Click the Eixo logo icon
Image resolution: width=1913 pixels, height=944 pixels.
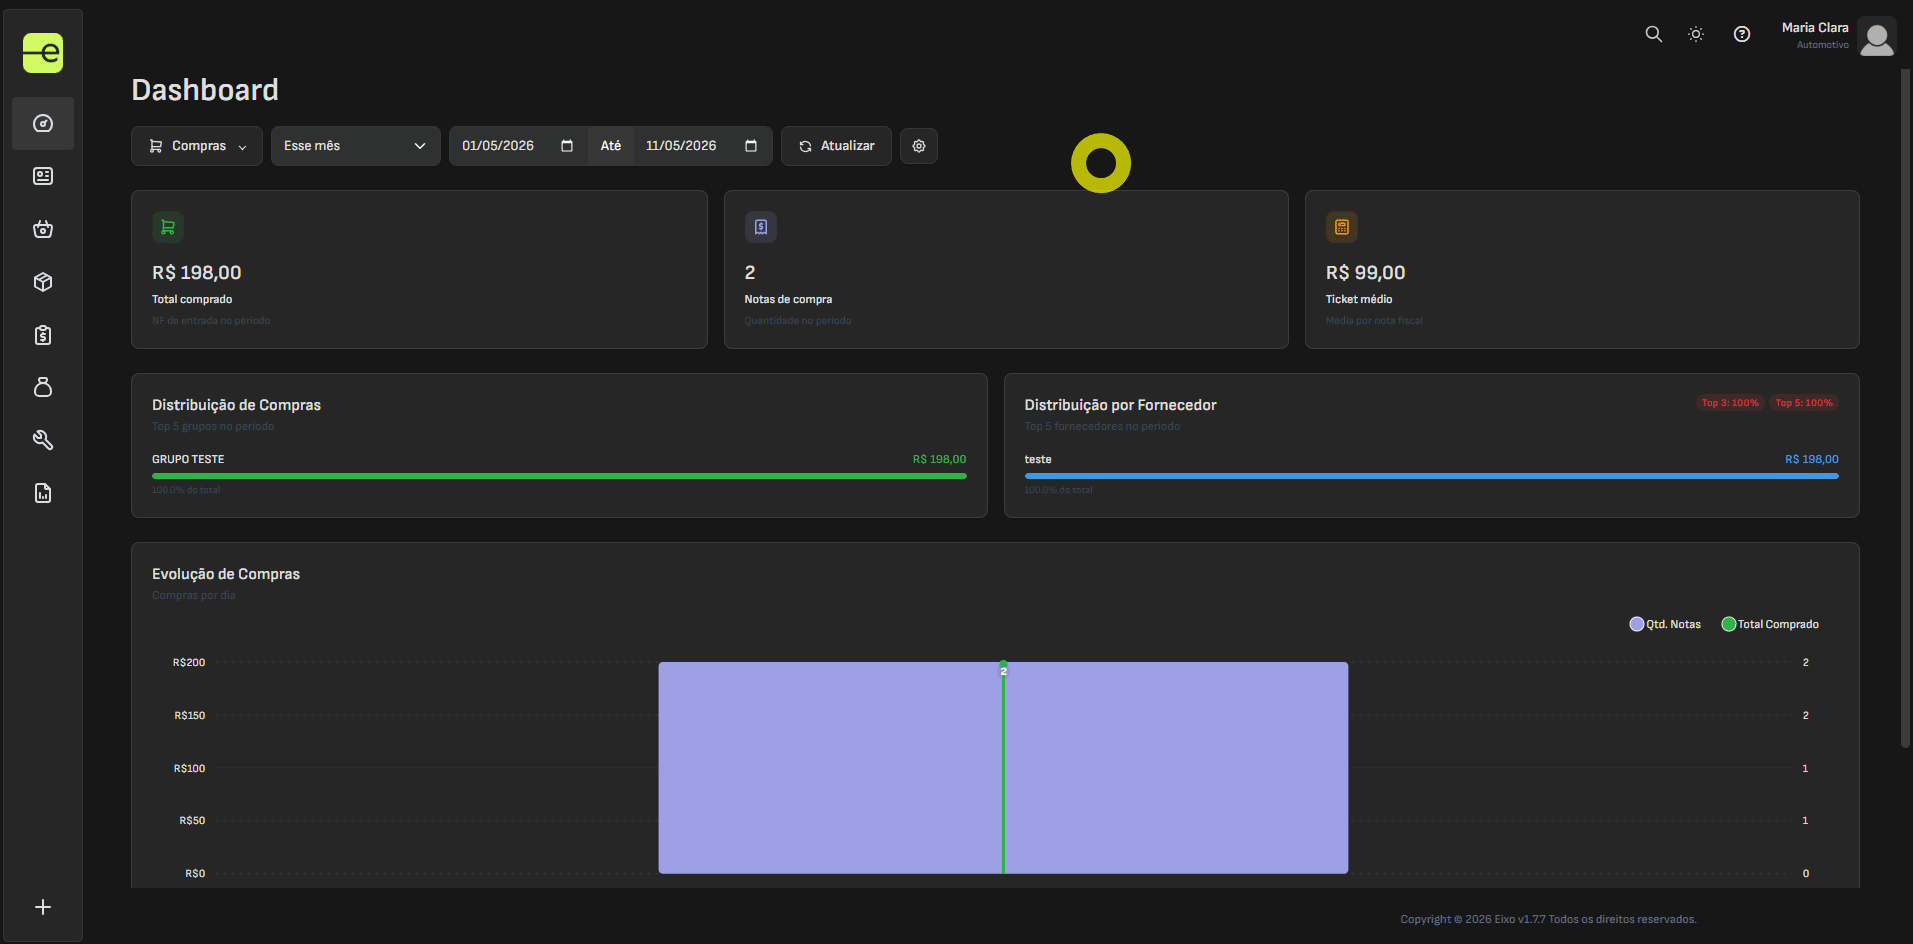click(x=43, y=53)
